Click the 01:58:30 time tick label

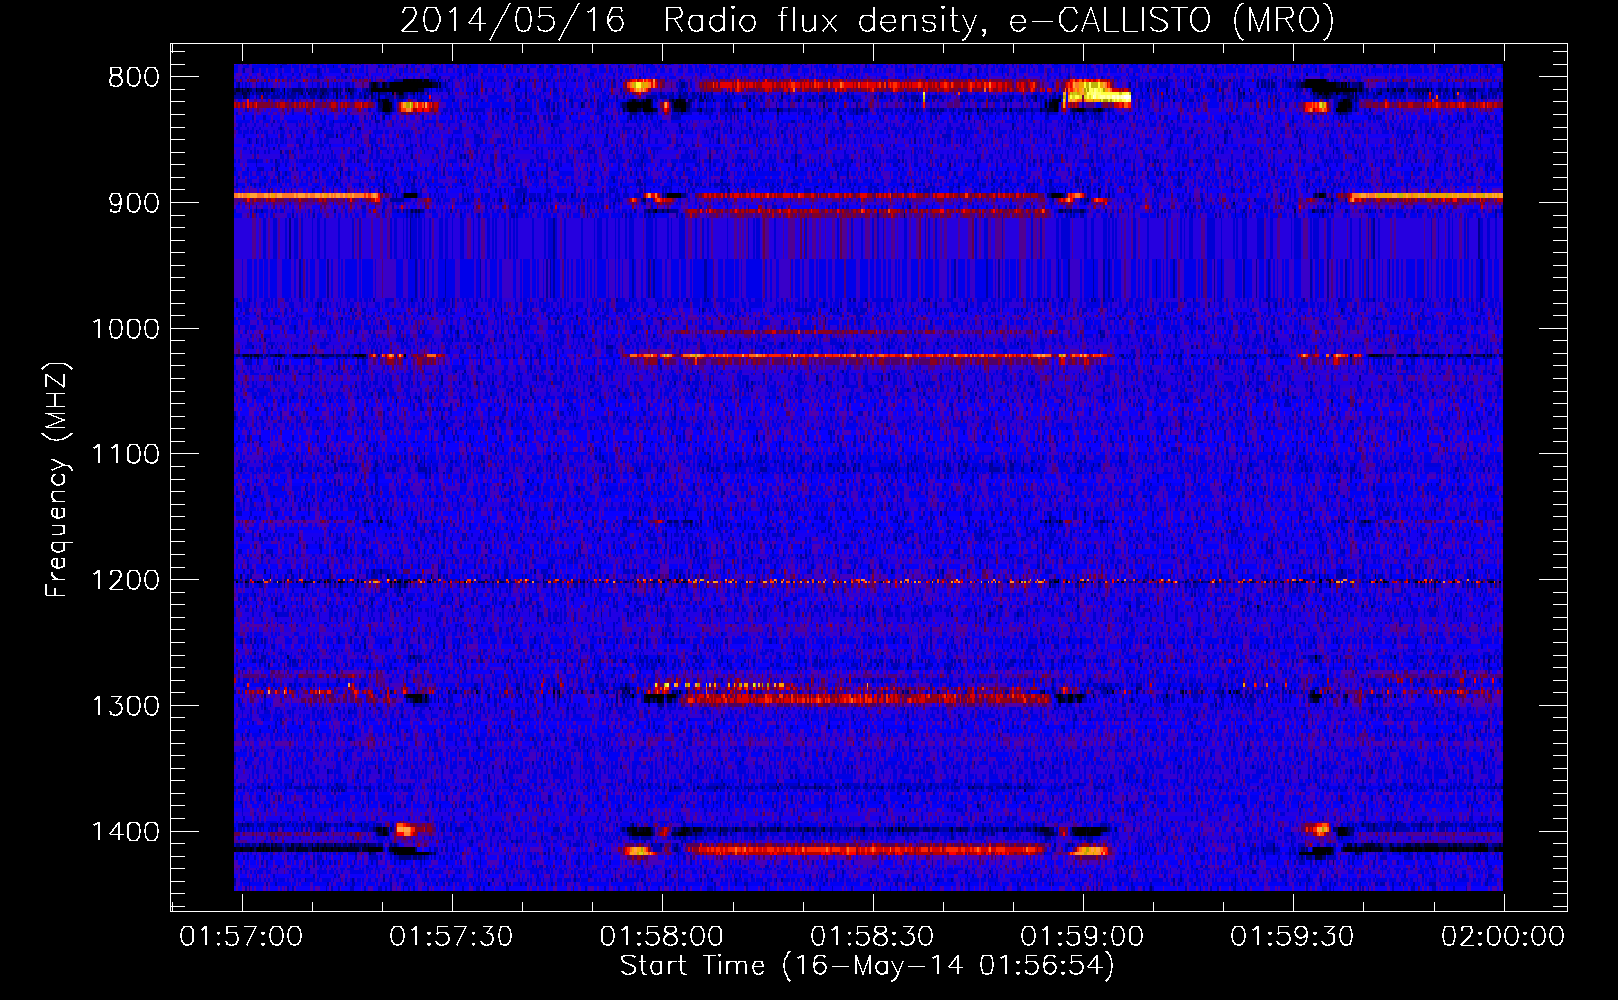pyautogui.click(x=872, y=936)
